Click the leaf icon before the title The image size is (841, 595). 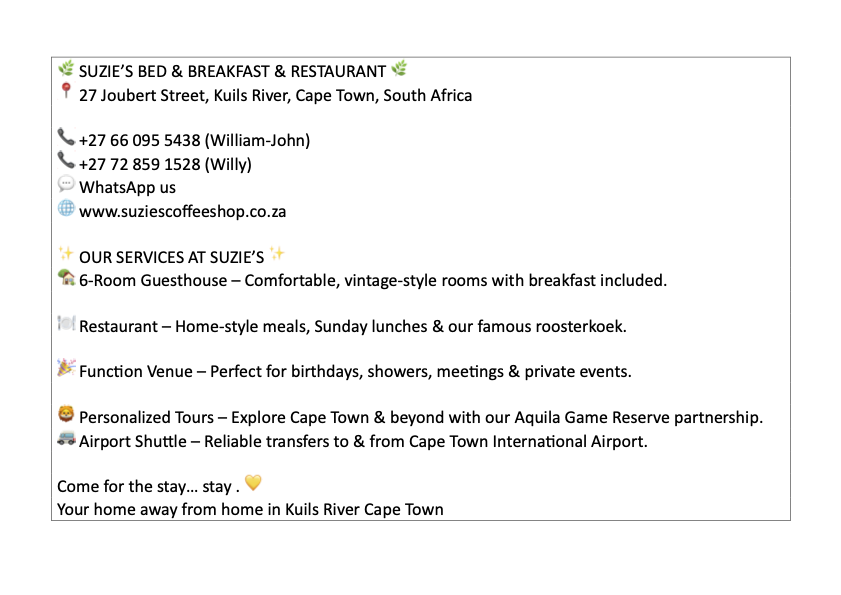66,69
